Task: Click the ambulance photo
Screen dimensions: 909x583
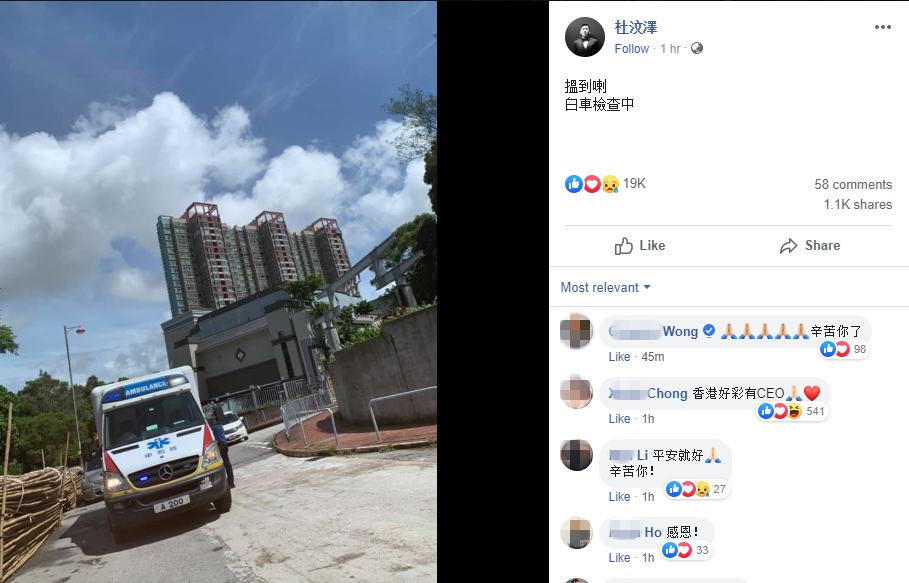Action: click(x=218, y=292)
